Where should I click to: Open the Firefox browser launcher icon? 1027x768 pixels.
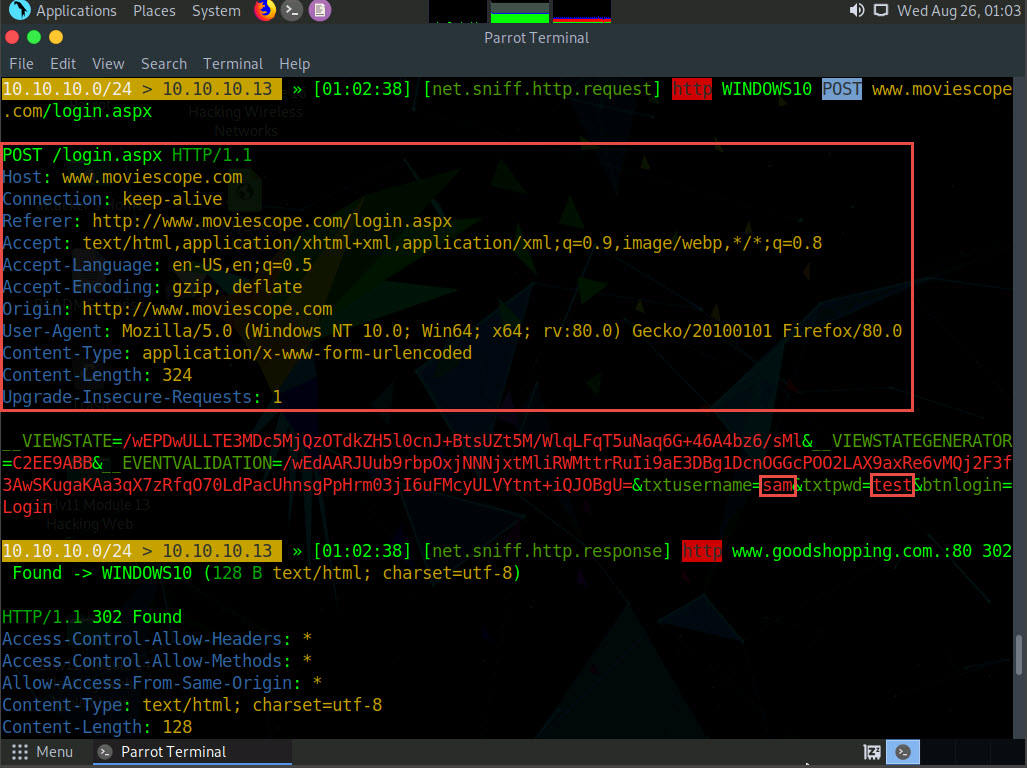(x=265, y=10)
